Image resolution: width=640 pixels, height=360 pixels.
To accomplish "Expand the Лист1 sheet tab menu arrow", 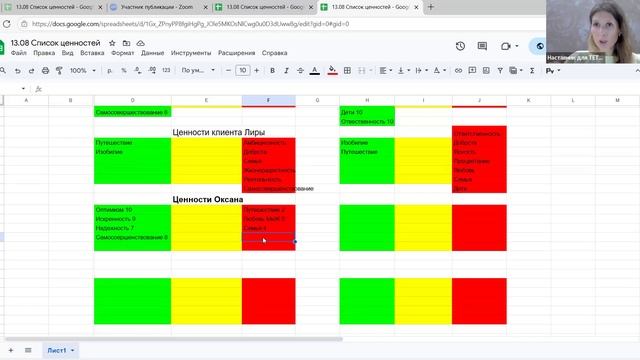I will click(72, 350).
